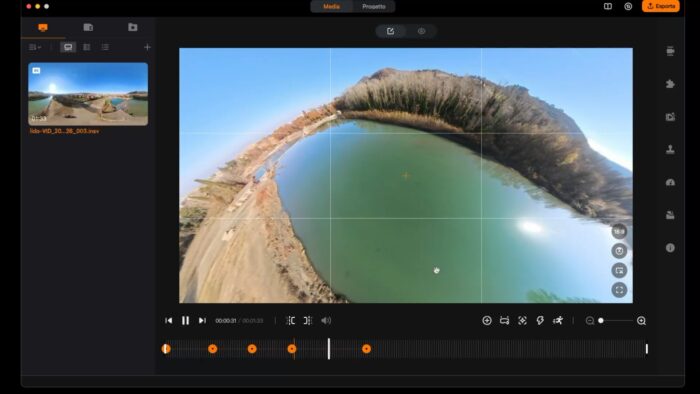Enable Deep Track with the target-frame icon
700x394 pixels.
coord(522,320)
